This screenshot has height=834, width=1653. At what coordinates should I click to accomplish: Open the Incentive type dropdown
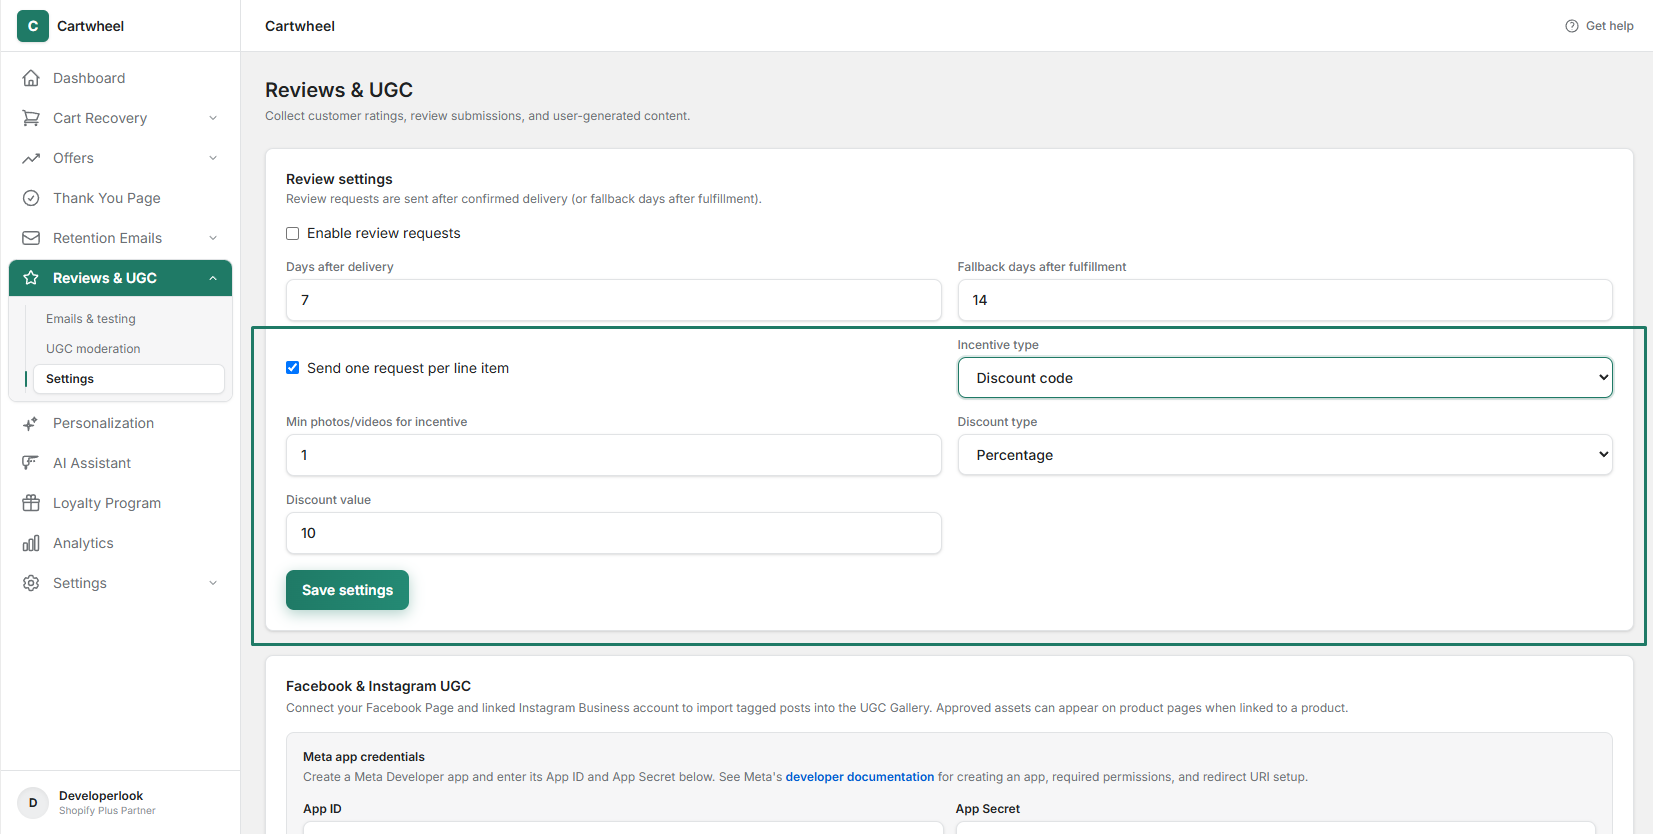[x=1285, y=378]
